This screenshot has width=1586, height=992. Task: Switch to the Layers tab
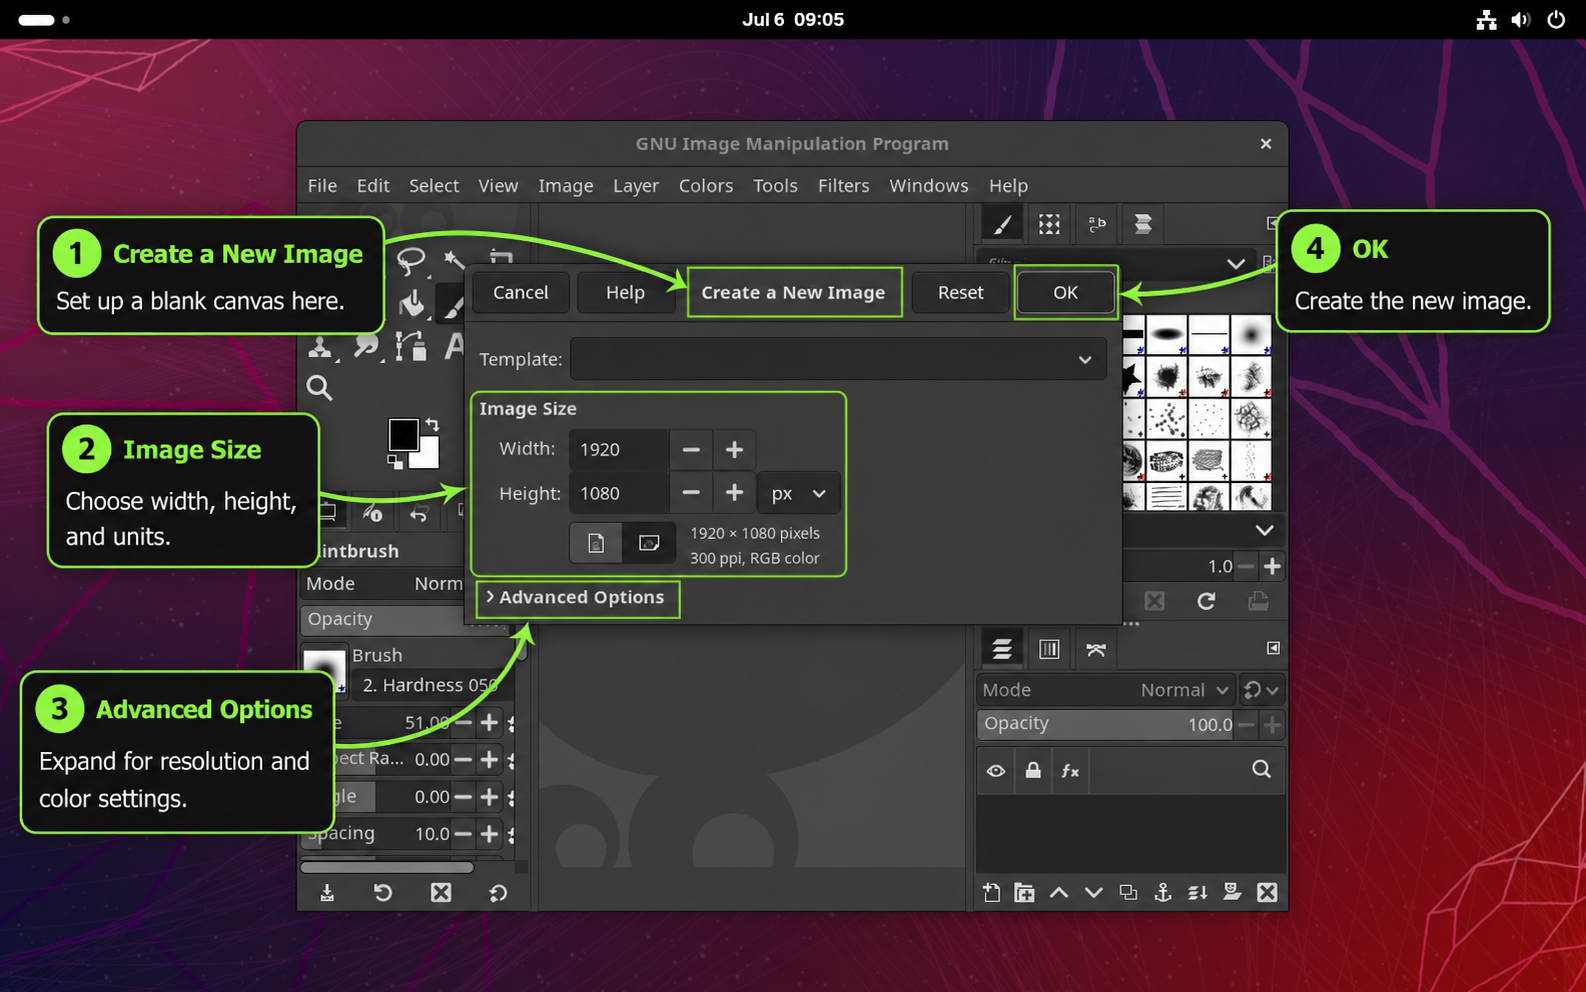tap(1002, 649)
